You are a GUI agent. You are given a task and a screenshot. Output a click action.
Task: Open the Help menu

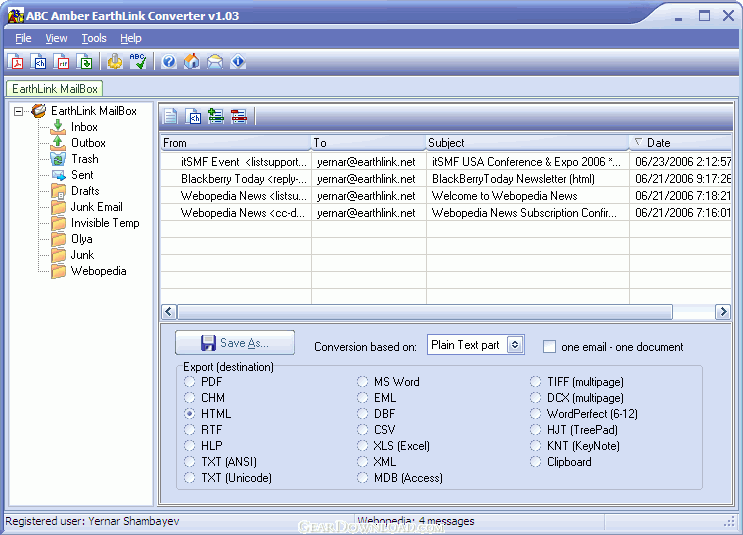pos(131,38)
